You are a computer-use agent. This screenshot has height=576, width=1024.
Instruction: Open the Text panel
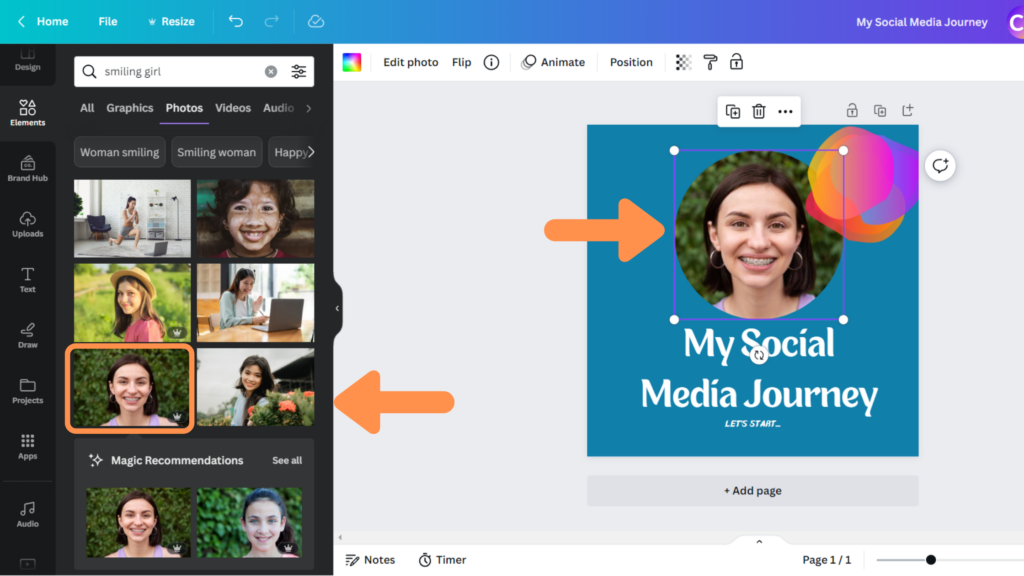(27, 280)
